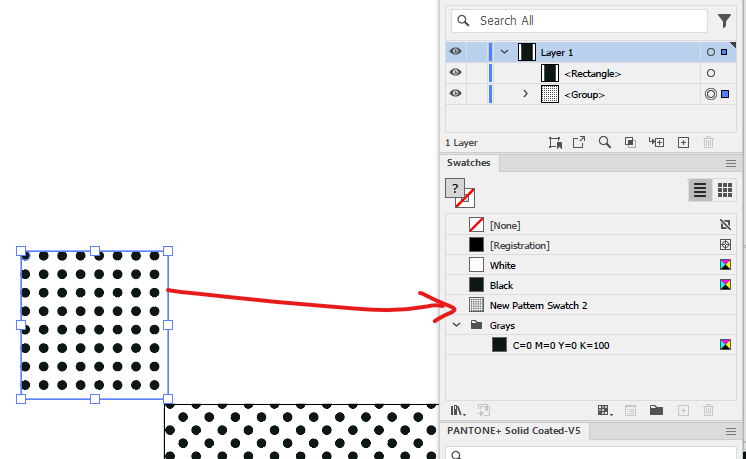
Task: Click the CMYK icon on Black swatch row
Action: click(x=725, y=284)
